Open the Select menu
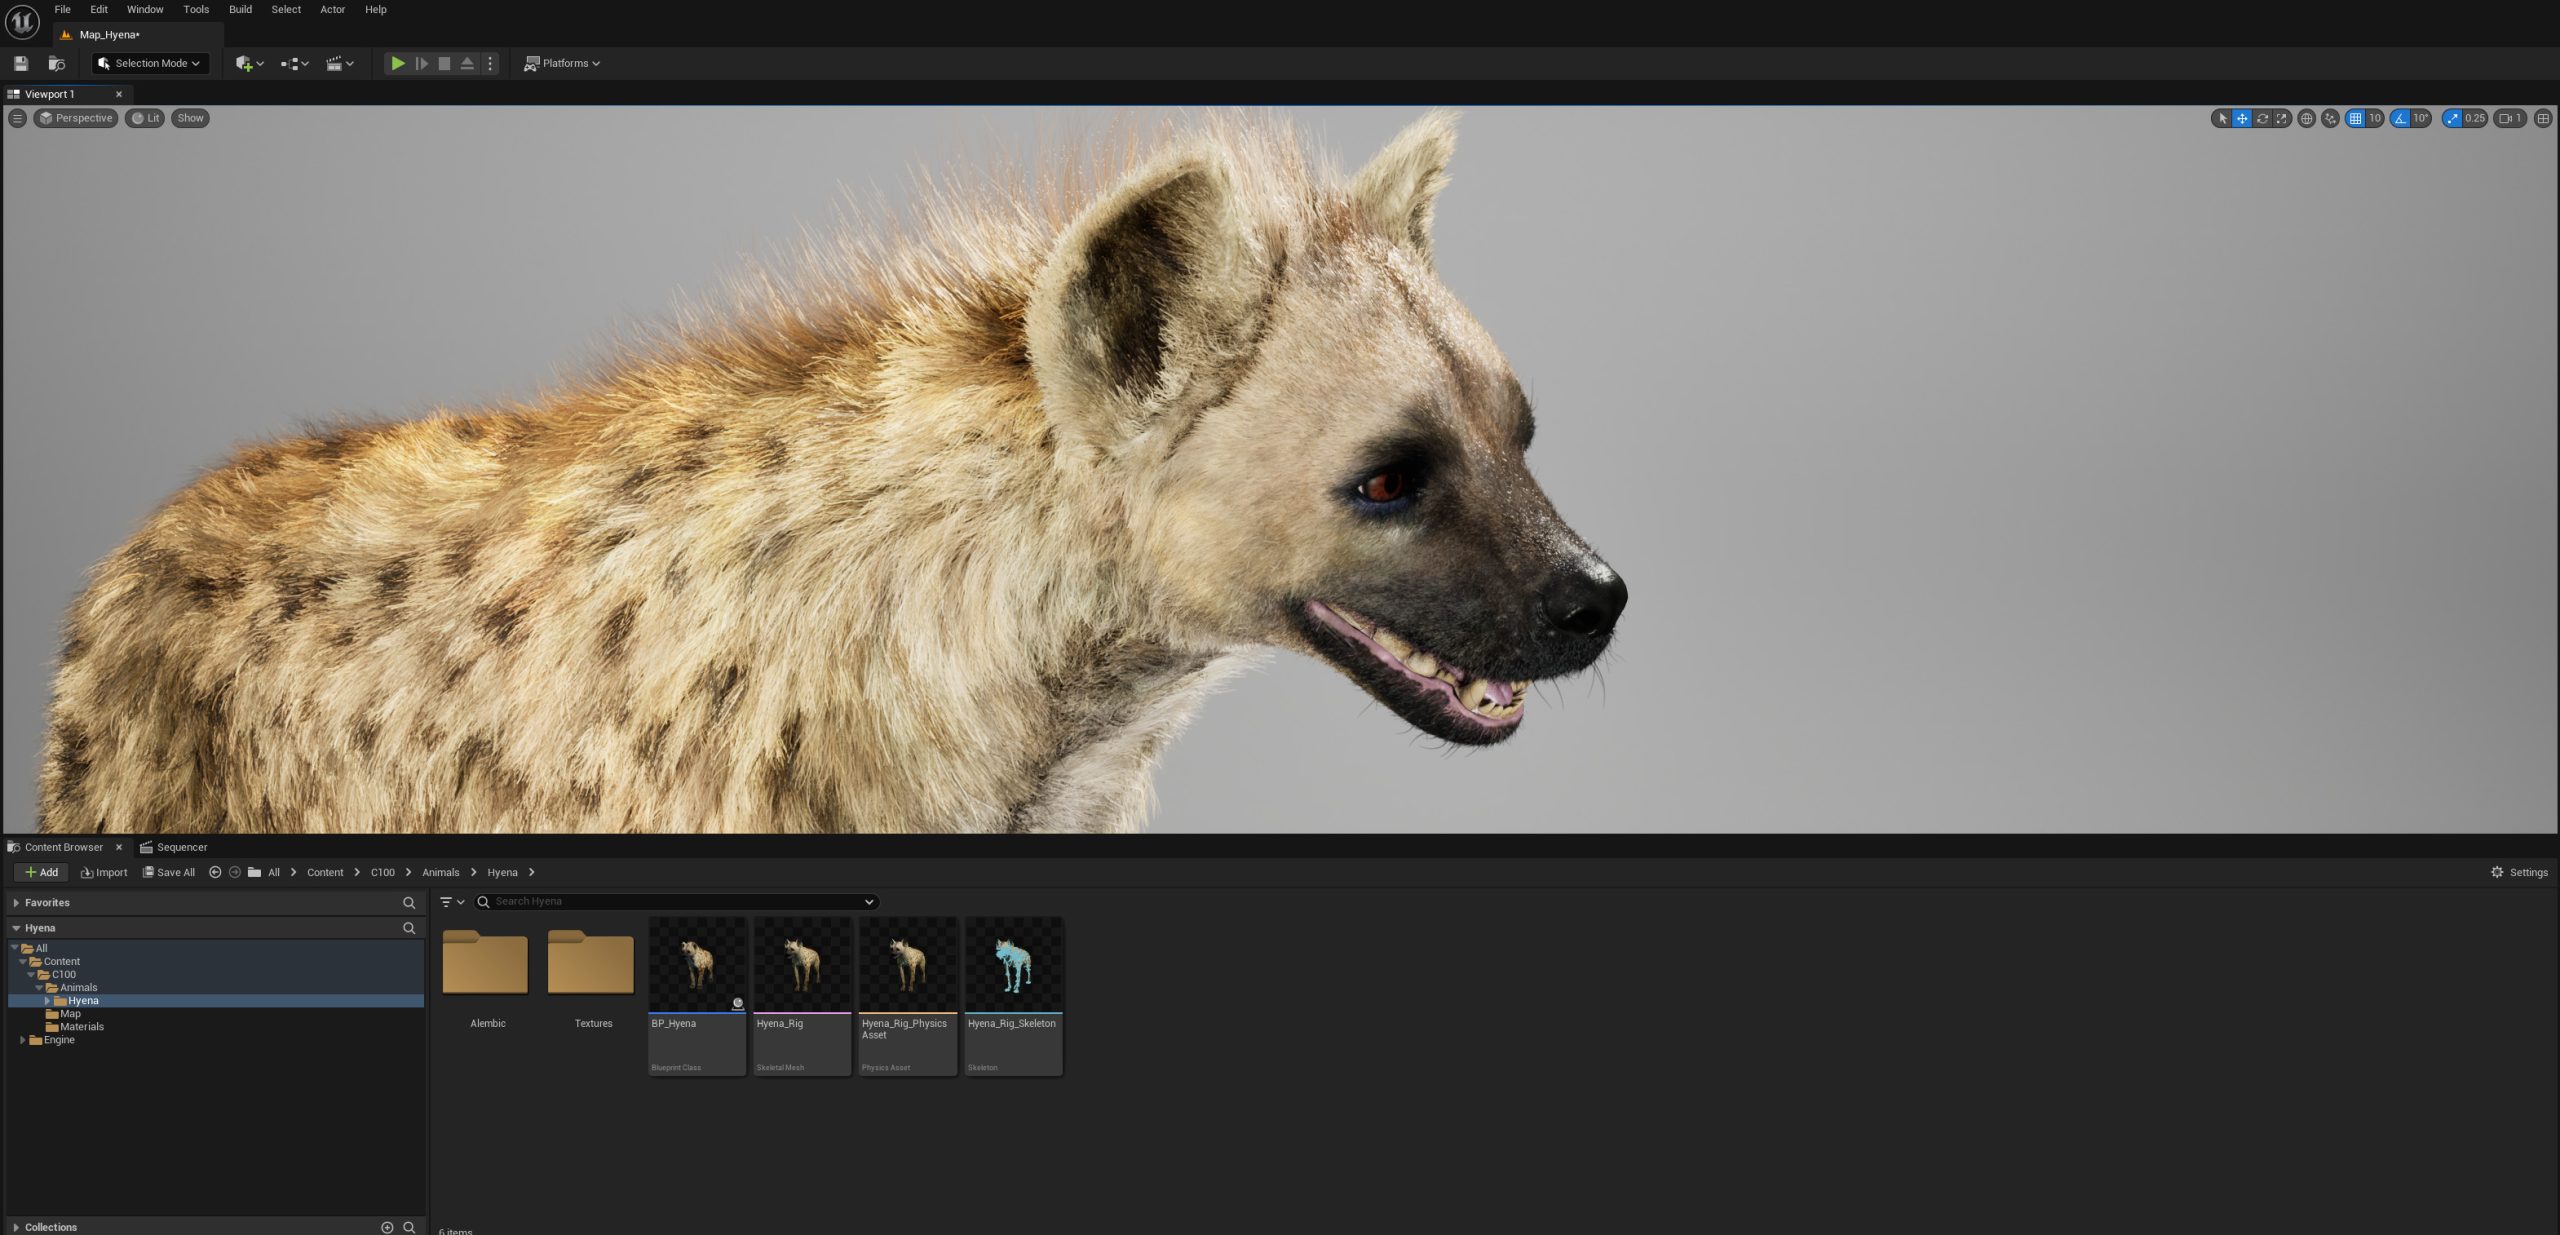The image size is (2560, 1235). coord(286,9)
